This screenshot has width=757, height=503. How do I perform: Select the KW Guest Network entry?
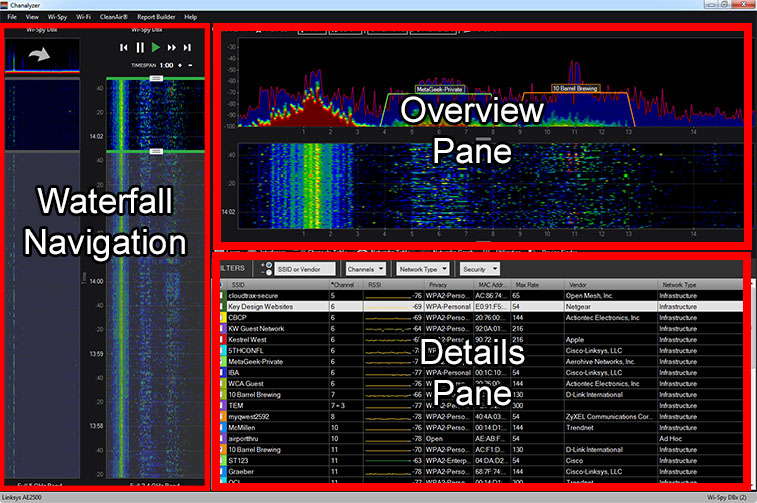(x=256, y=329)
